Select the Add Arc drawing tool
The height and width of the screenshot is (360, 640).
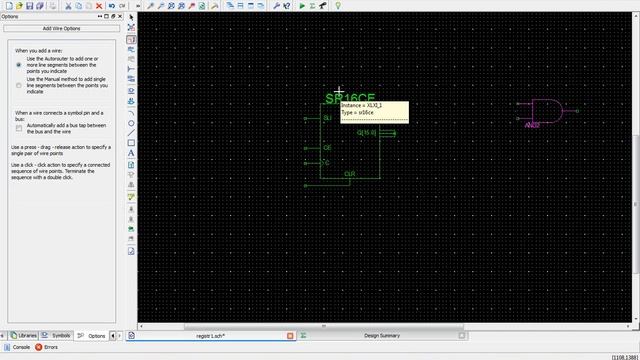131,113
